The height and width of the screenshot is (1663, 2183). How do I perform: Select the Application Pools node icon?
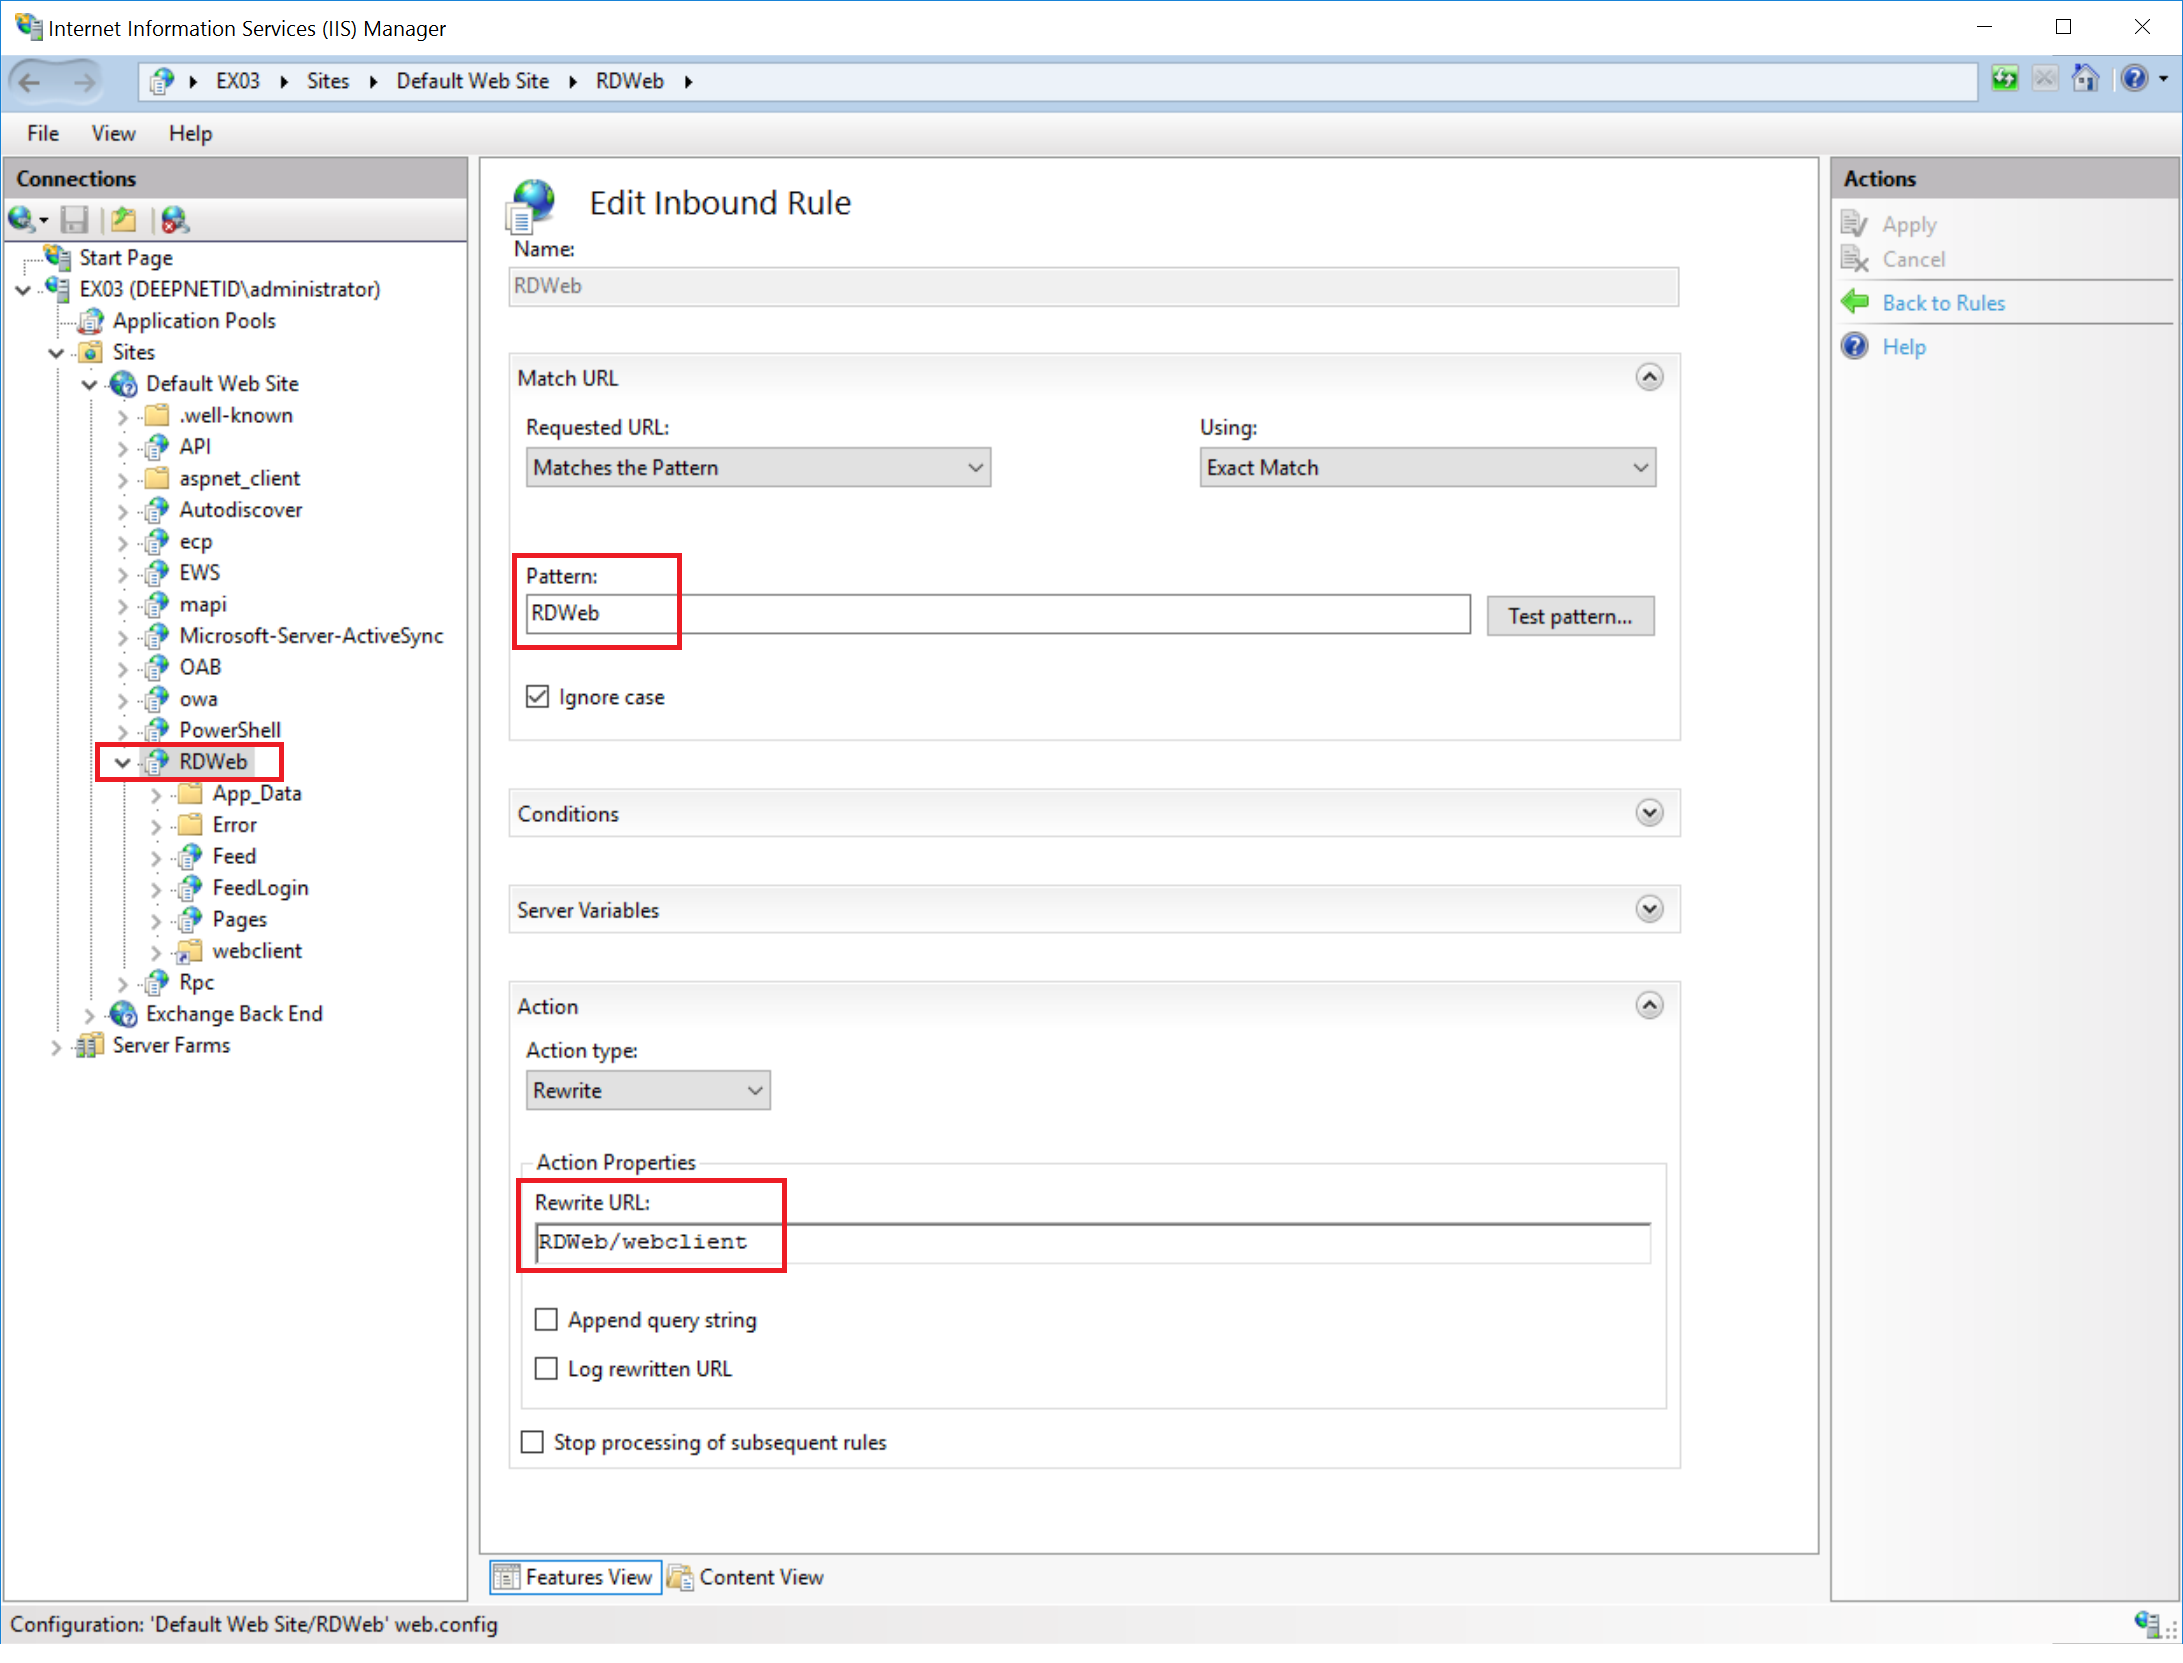pyautogui.click(x=91, y=321)
